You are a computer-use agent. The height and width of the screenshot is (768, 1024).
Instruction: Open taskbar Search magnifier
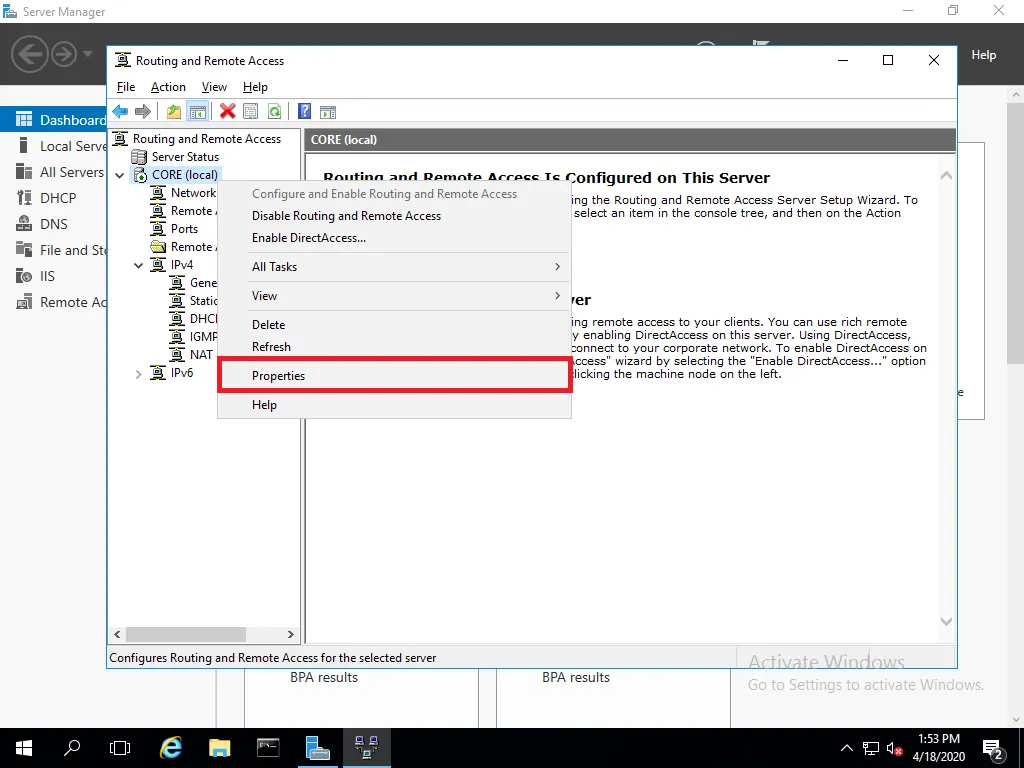pyautogui.click(x=72, y=748)
